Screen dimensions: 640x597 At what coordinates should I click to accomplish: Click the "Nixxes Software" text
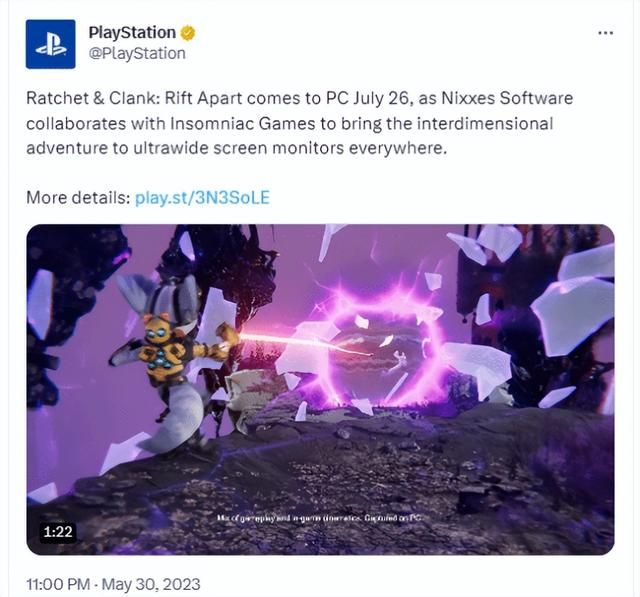507,98
